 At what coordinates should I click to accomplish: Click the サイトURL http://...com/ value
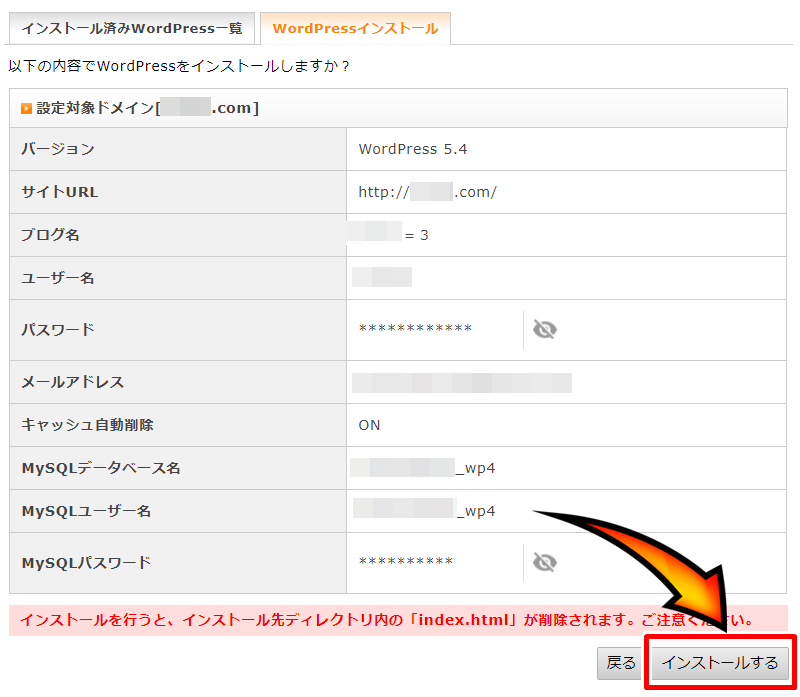428,192
